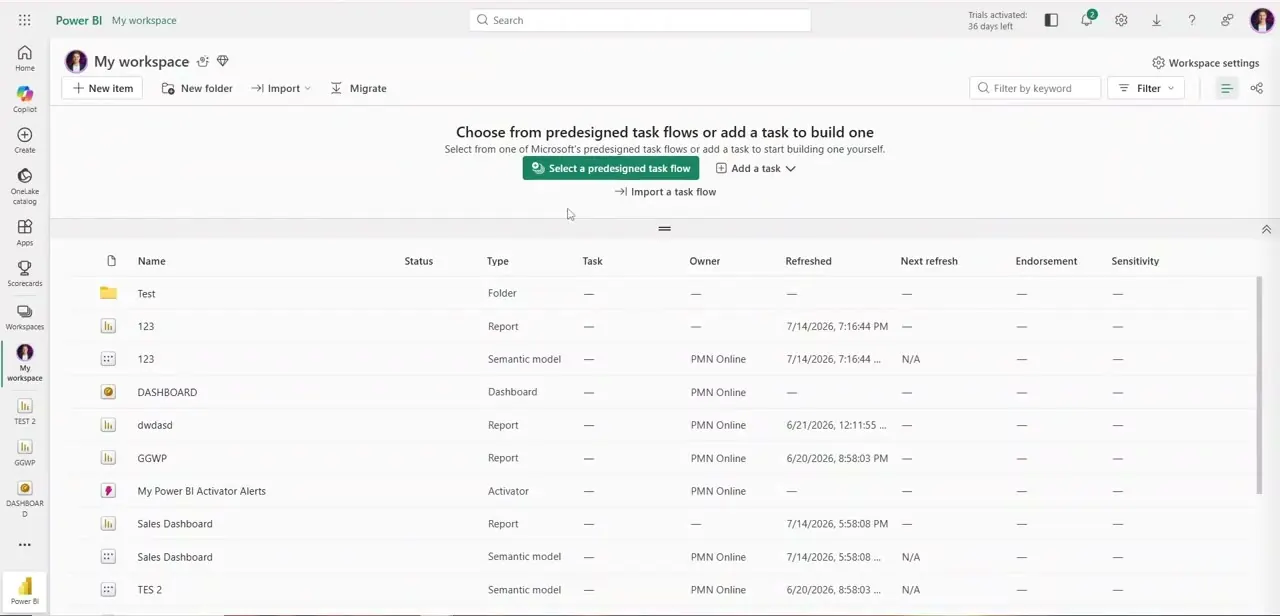The width and height of the screenshot is (1280, 616).
Task: Click the Power BI title link
Action: (78, 20)
